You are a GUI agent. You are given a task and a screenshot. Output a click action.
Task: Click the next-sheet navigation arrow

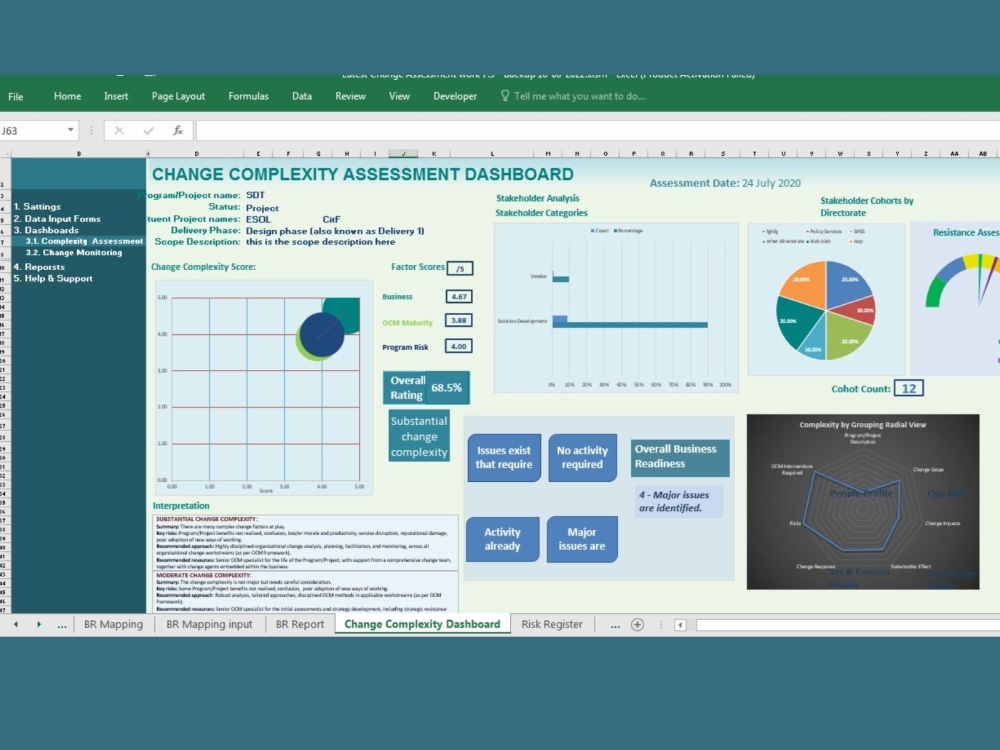coord(38,623)
